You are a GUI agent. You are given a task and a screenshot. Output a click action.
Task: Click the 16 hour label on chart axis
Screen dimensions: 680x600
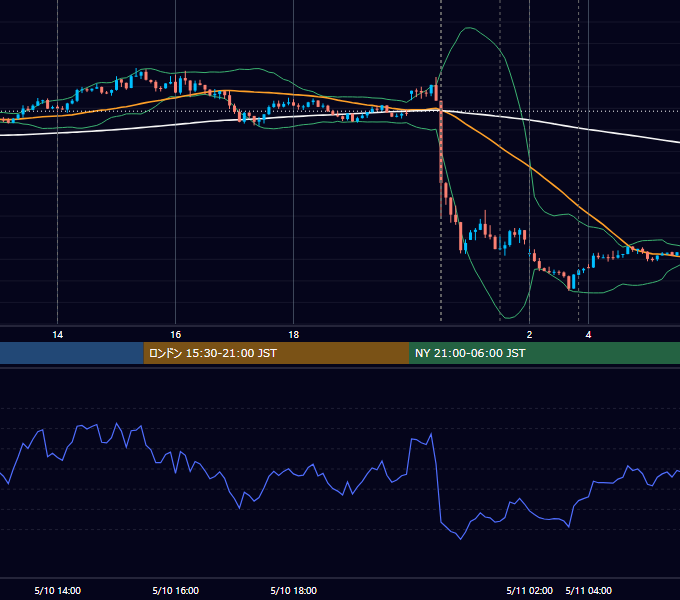pos(176,335)
